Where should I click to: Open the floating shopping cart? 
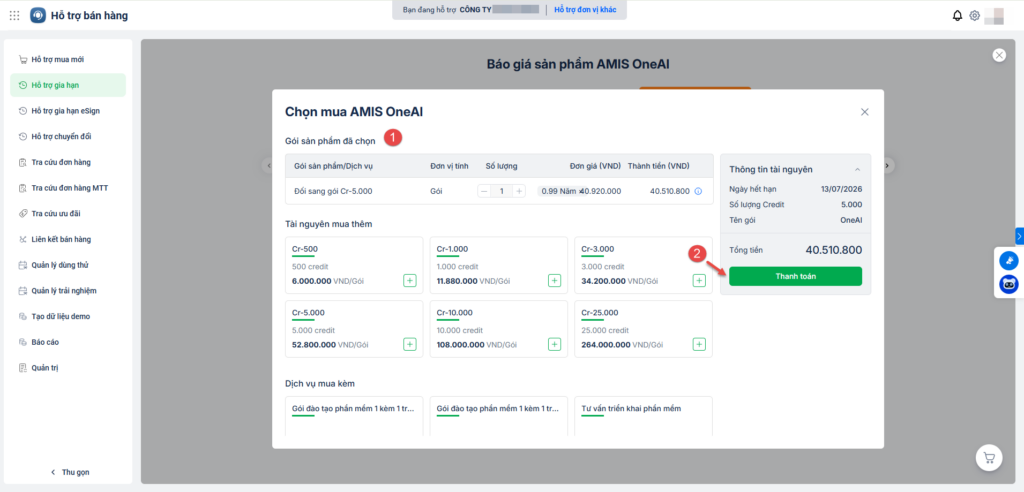(989, 458)
